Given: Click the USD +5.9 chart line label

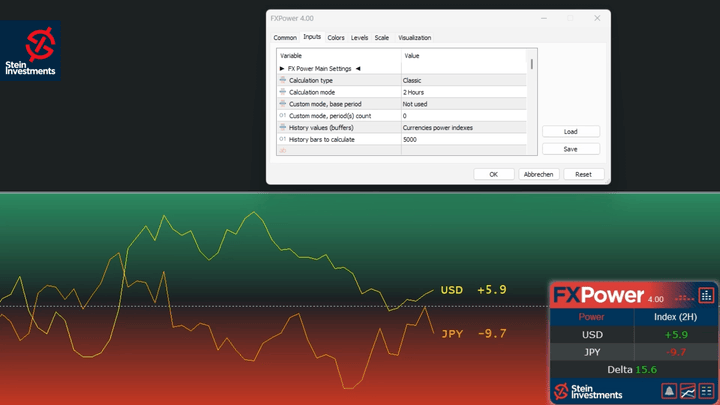Looking at the screenshot, I should pyautogui.click(x=473, y=290).
